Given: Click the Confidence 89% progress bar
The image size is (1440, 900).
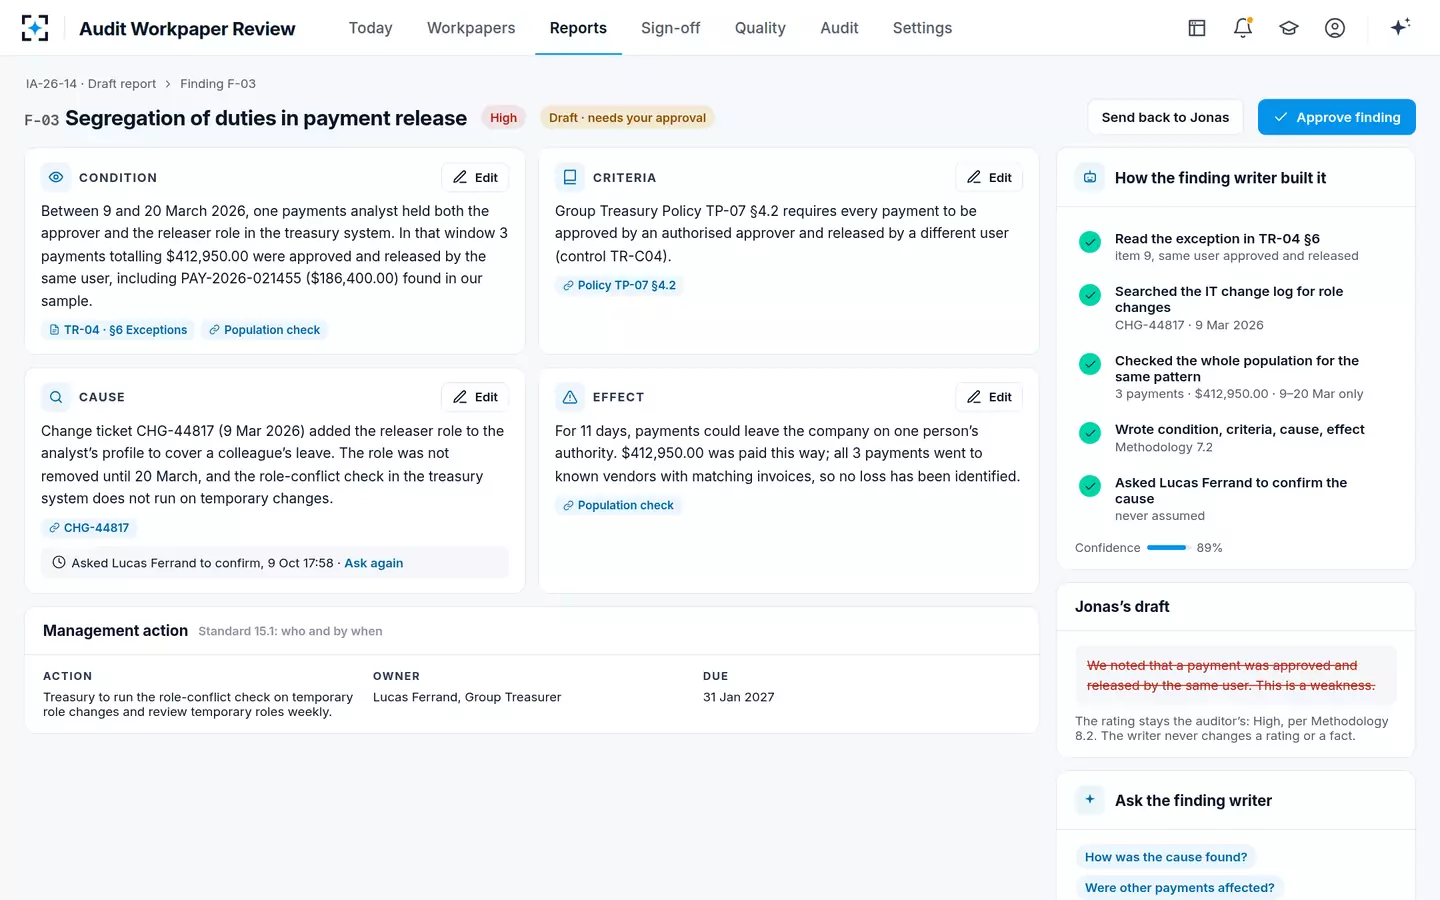Looking at the screenshot, I should (x=1167, y=548).
